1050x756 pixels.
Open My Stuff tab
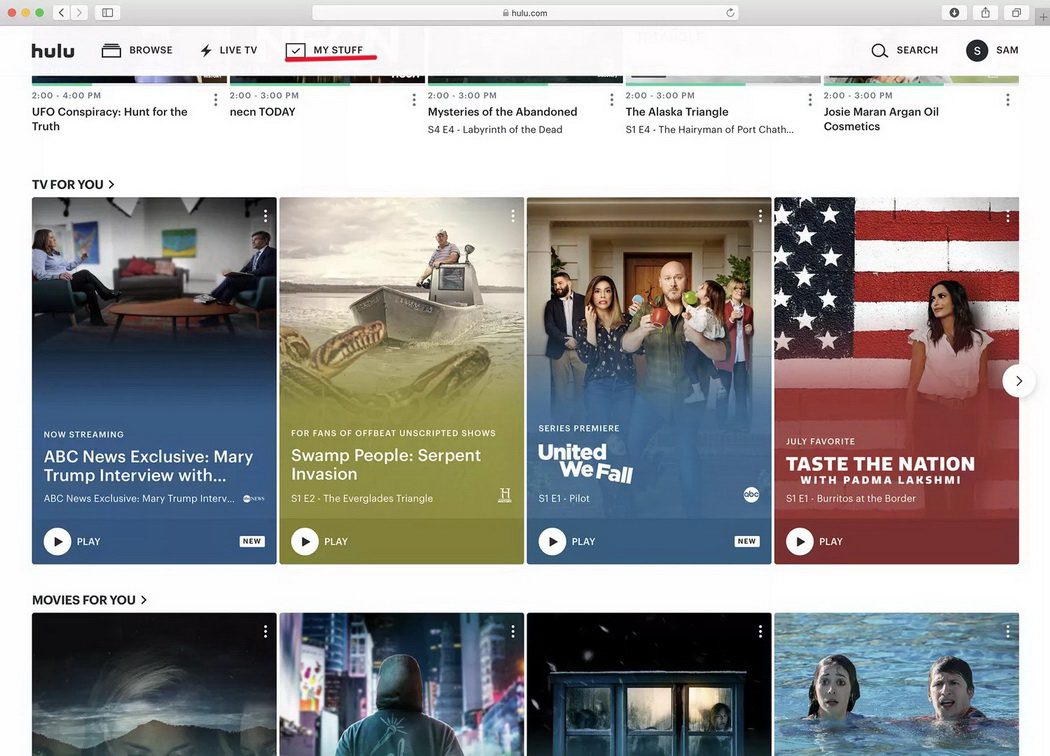tap(325, 51)
